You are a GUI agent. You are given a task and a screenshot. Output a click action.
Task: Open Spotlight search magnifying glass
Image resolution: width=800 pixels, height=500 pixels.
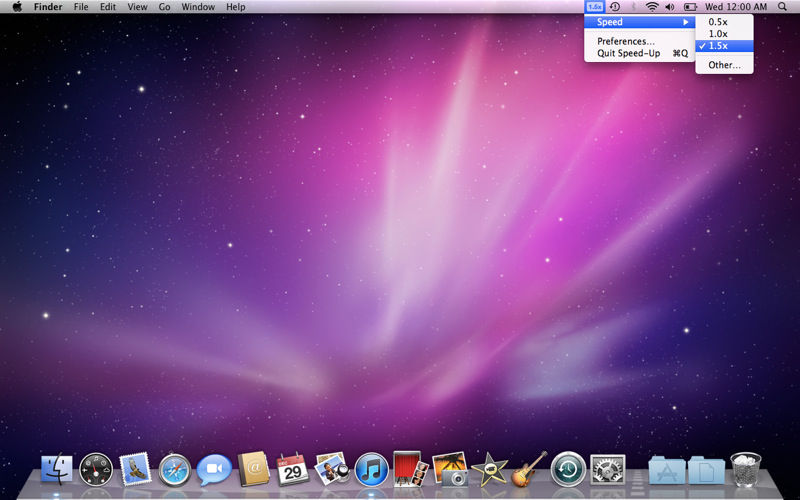pyautogui.click(x=782, y=7)
